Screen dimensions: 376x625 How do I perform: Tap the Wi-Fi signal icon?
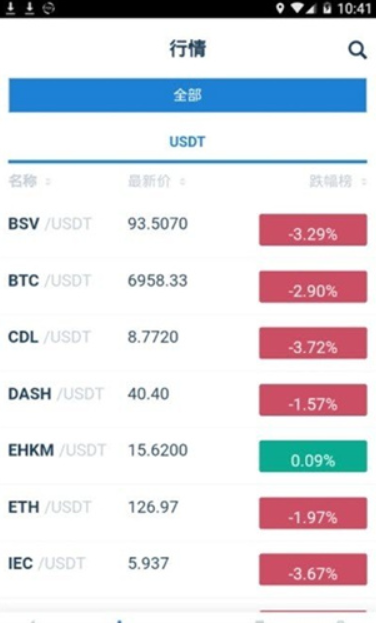[x=297, y=8]
